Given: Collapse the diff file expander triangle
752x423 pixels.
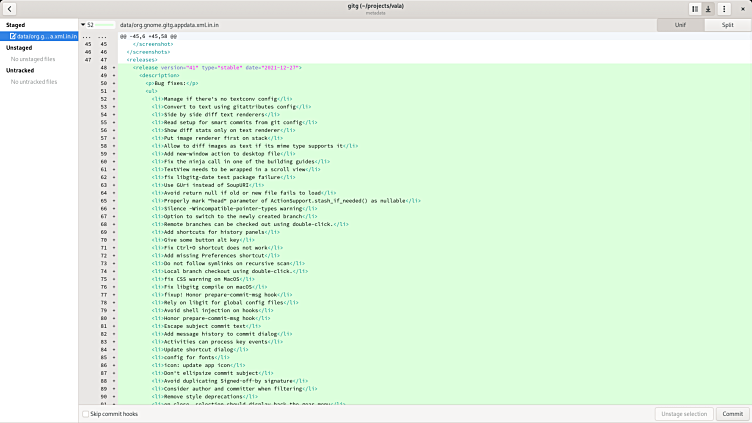Looking at the screenshot, I should point(82,24).
